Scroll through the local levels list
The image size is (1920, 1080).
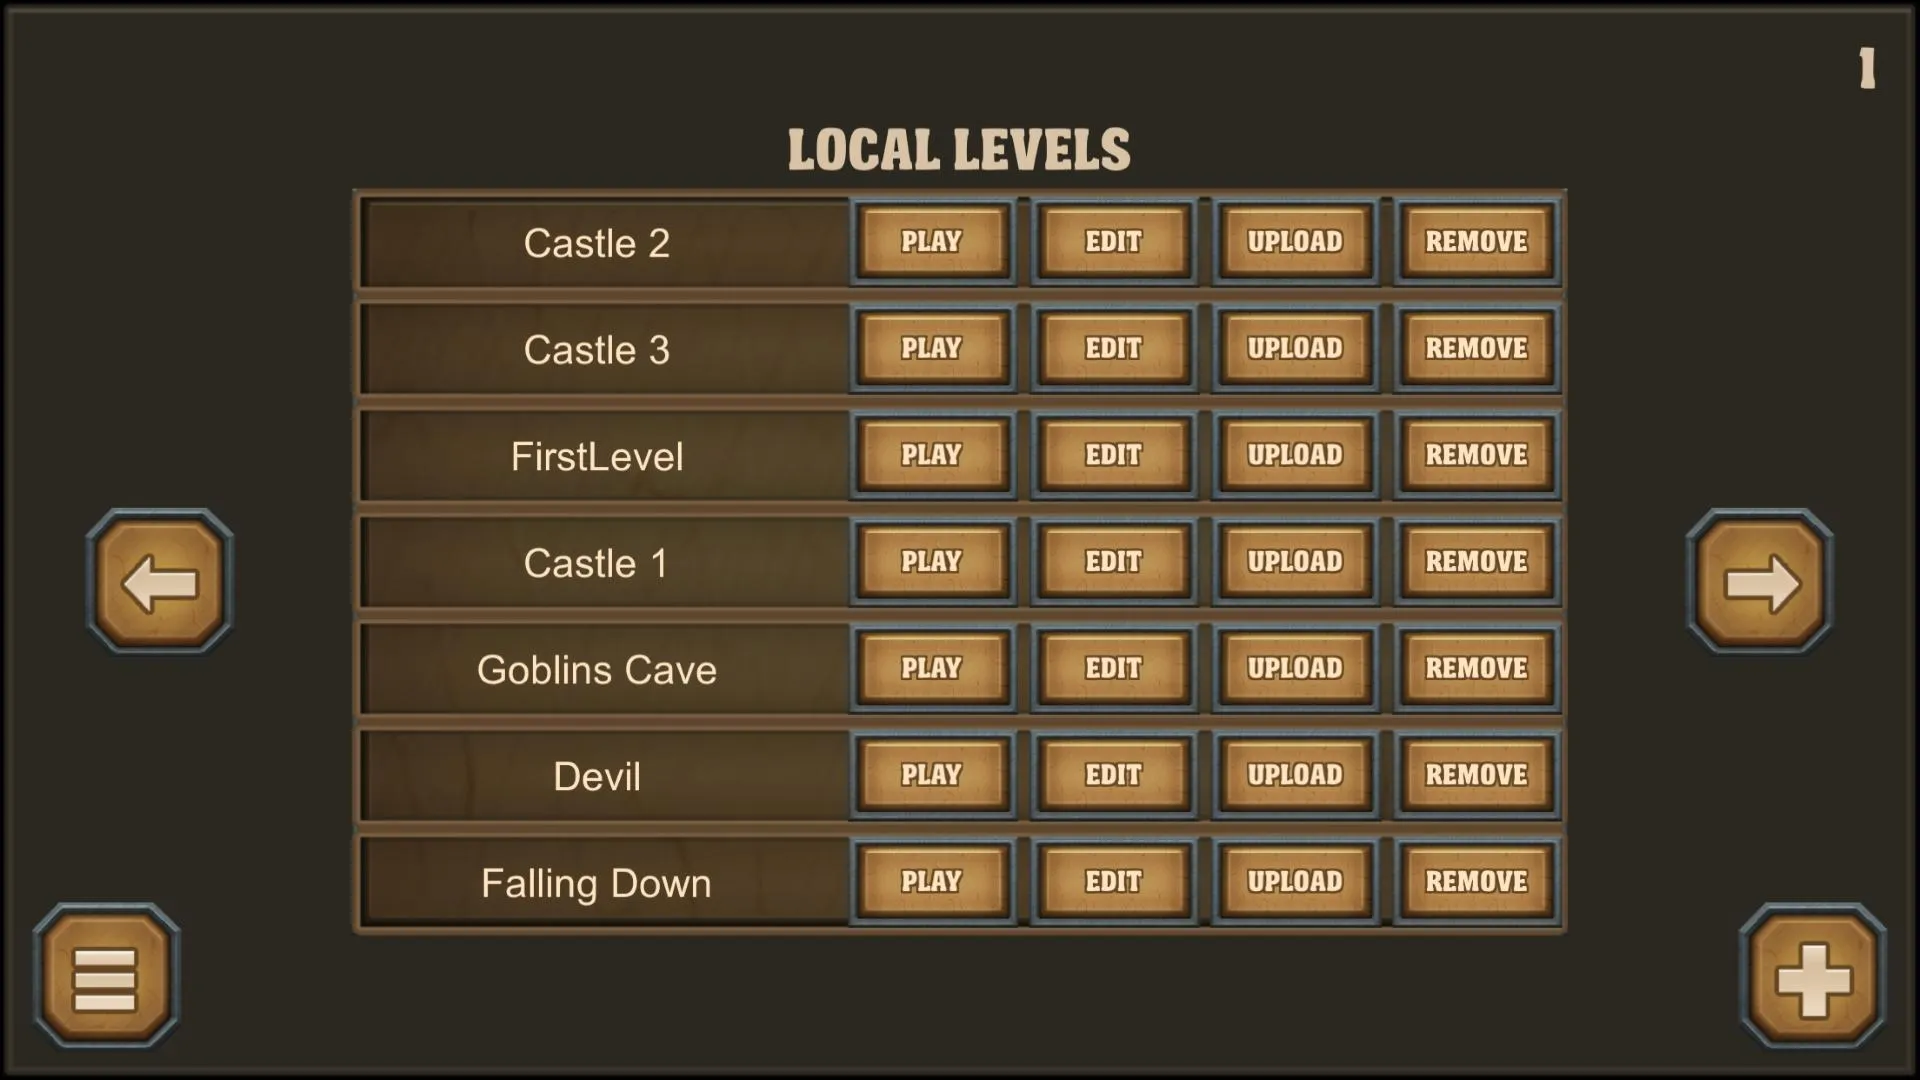[x=1758, y=583]
